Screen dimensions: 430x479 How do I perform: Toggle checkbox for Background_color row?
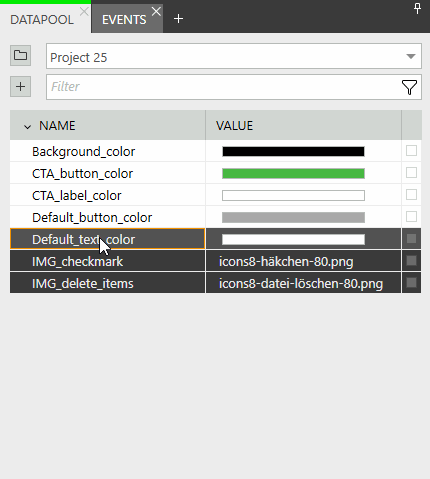coord(411,151)
